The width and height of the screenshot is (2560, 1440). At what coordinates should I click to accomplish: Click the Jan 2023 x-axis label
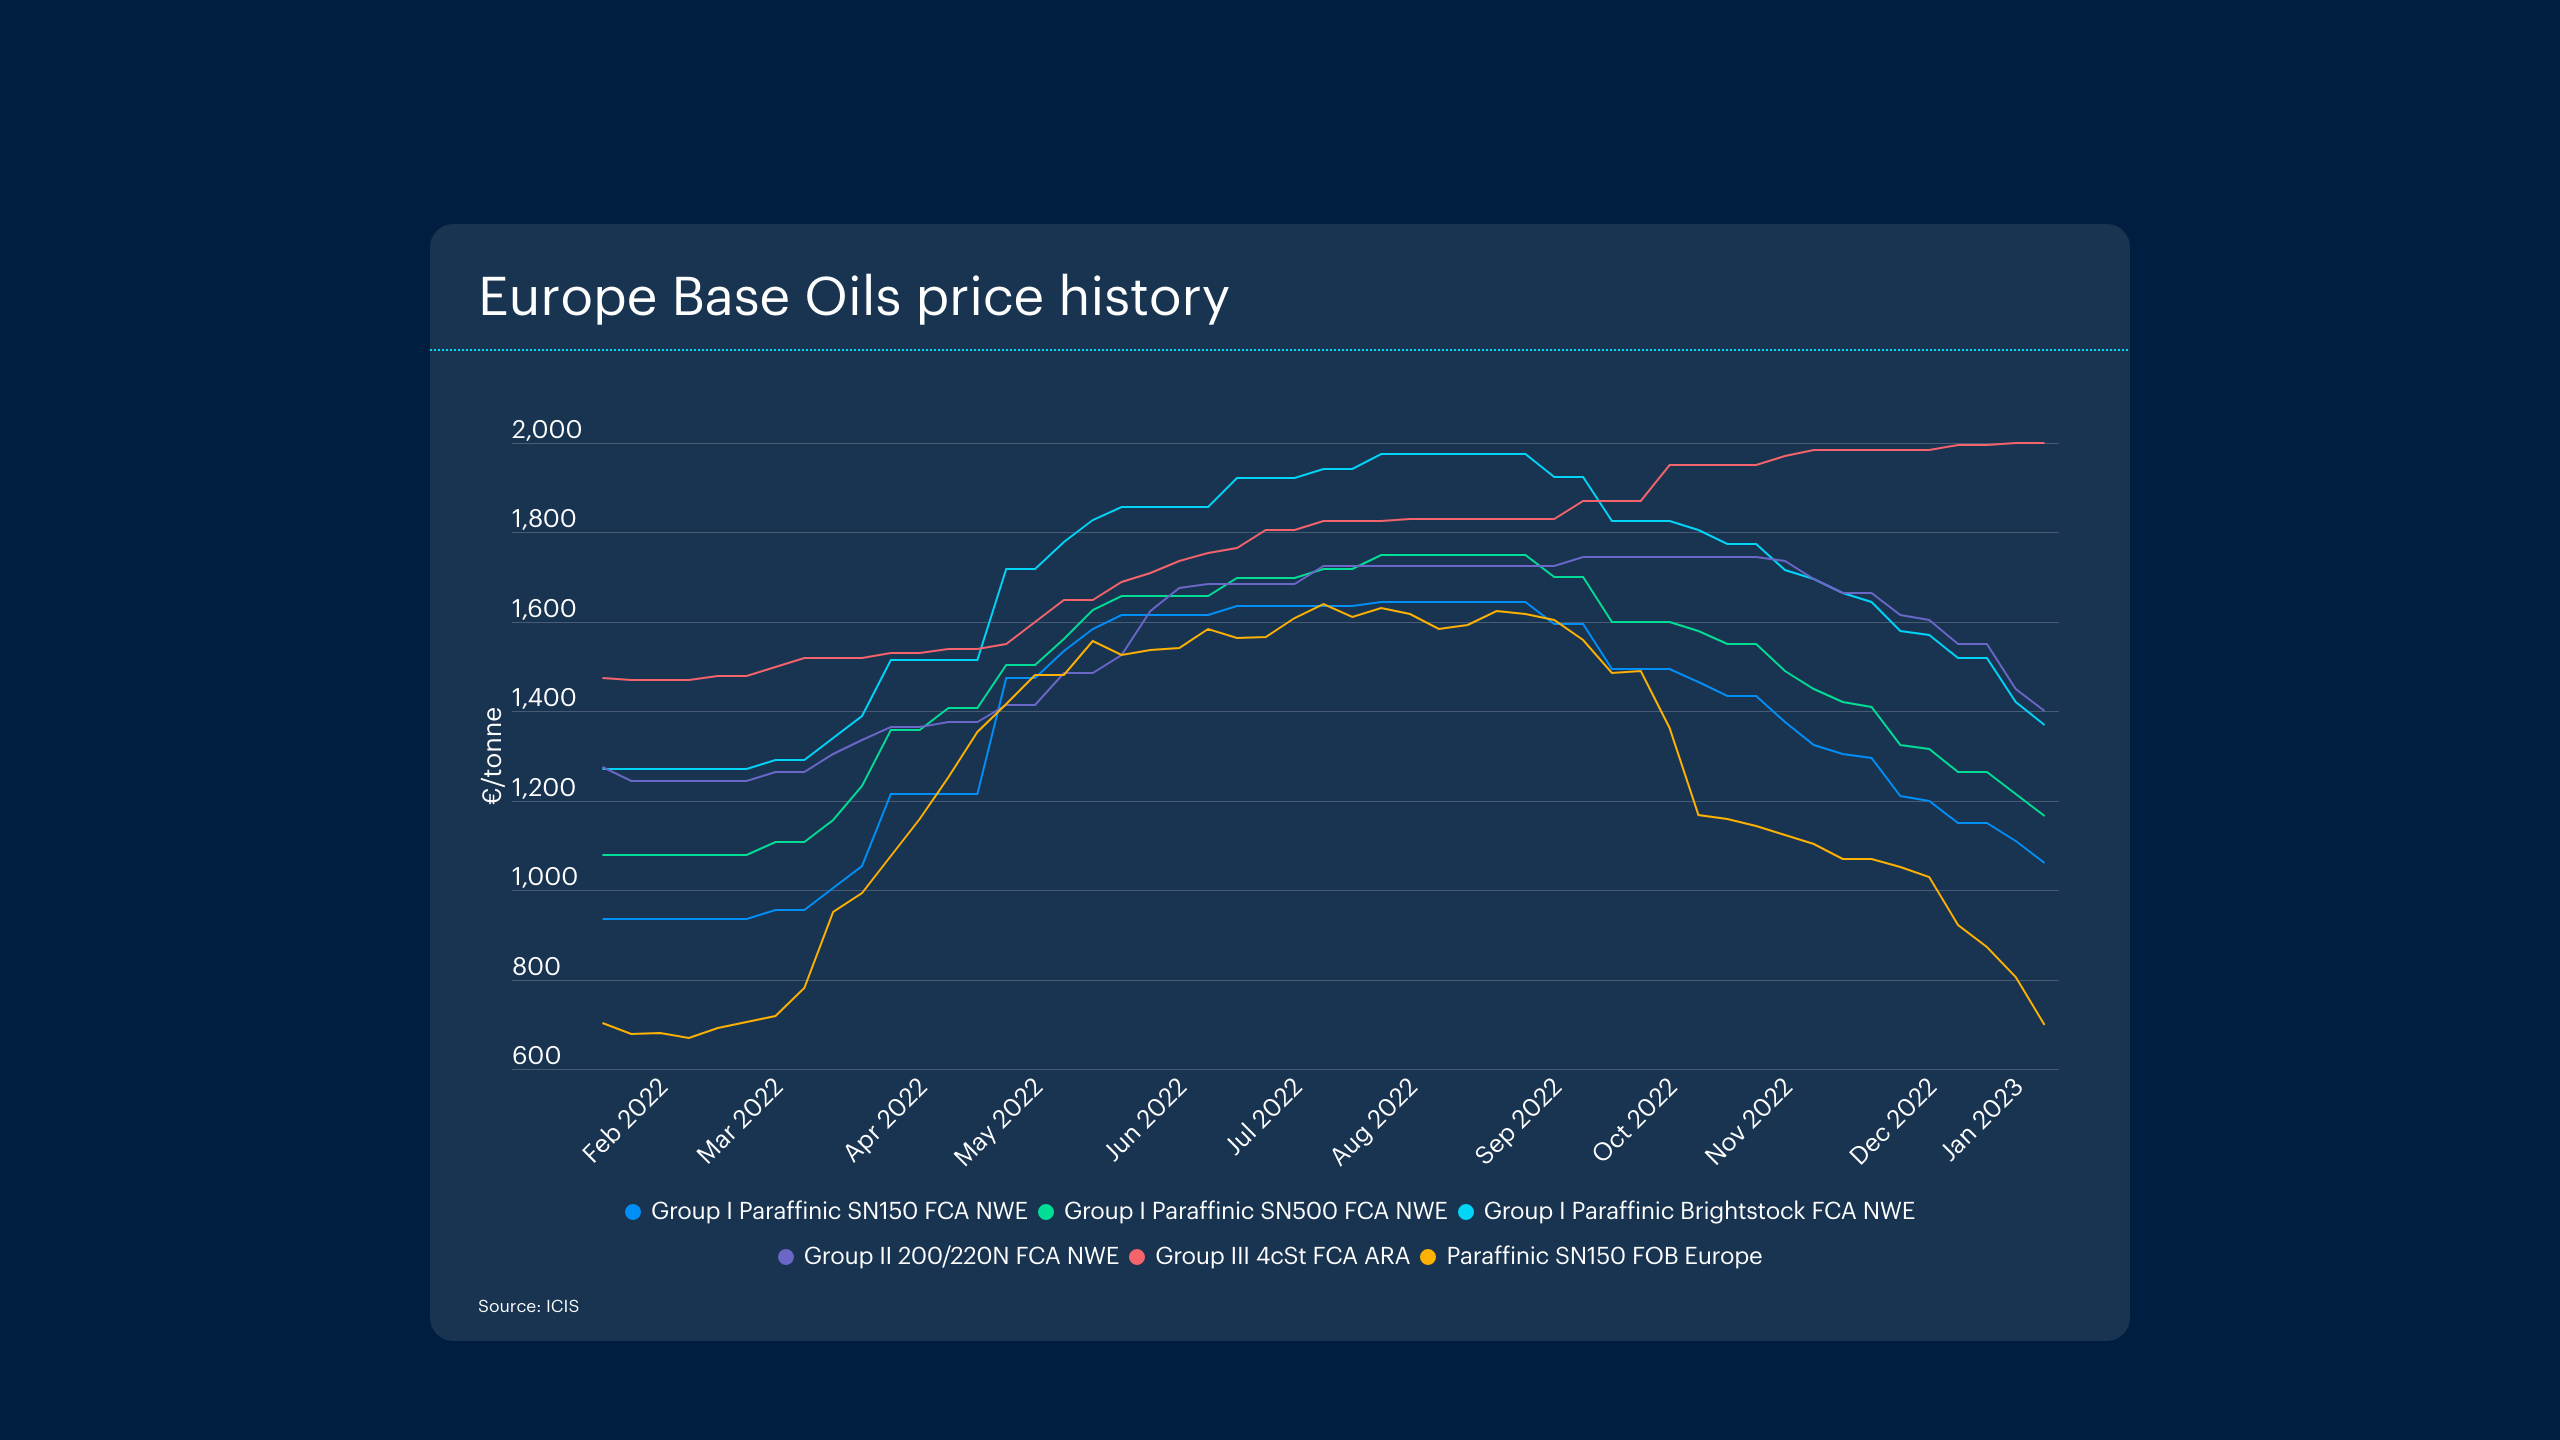coord(1982,1120)
